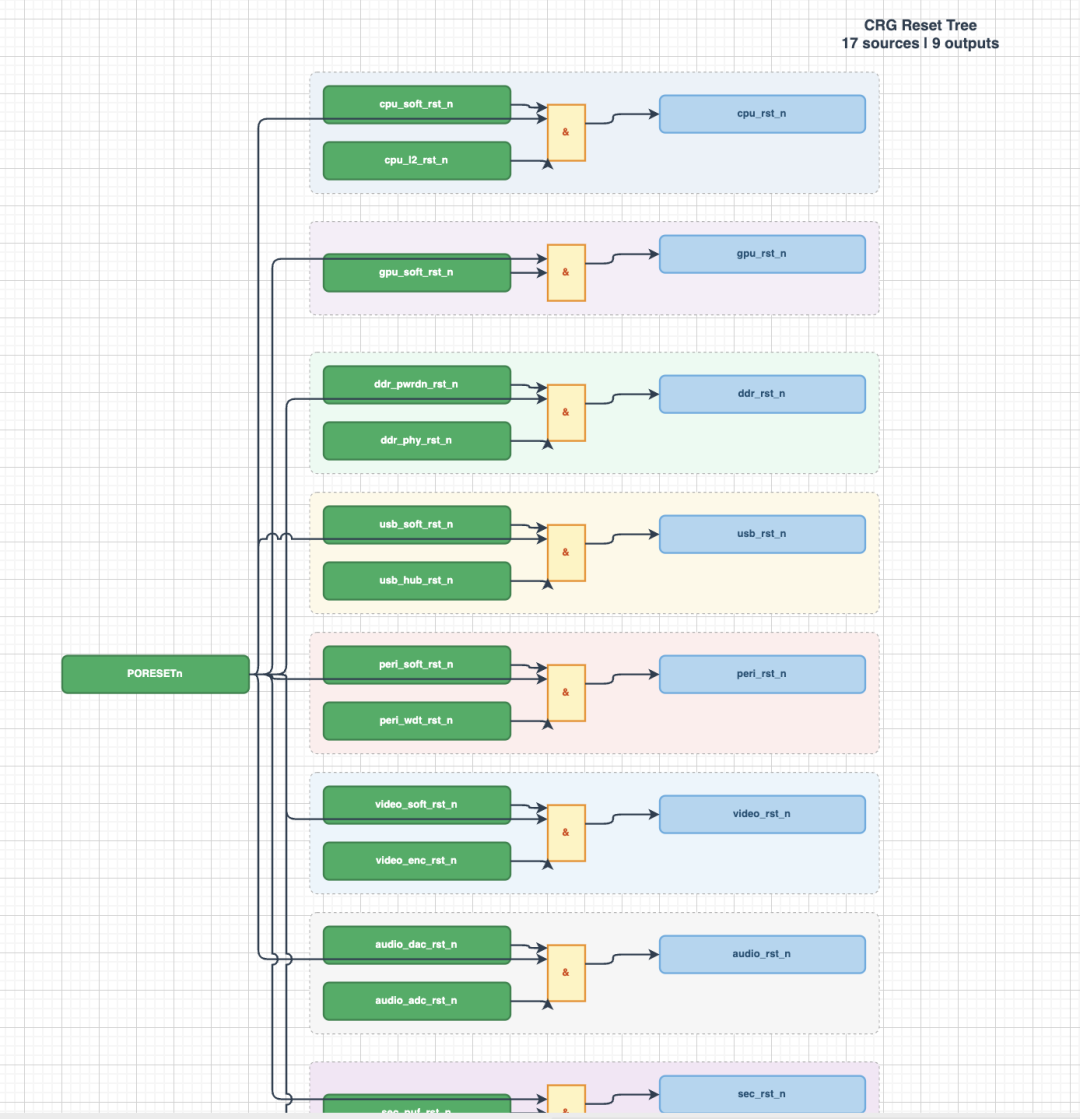Select the gpu_soft_rst_n node
This screenshot has height=1119, width=1080.
pos(417,273)
